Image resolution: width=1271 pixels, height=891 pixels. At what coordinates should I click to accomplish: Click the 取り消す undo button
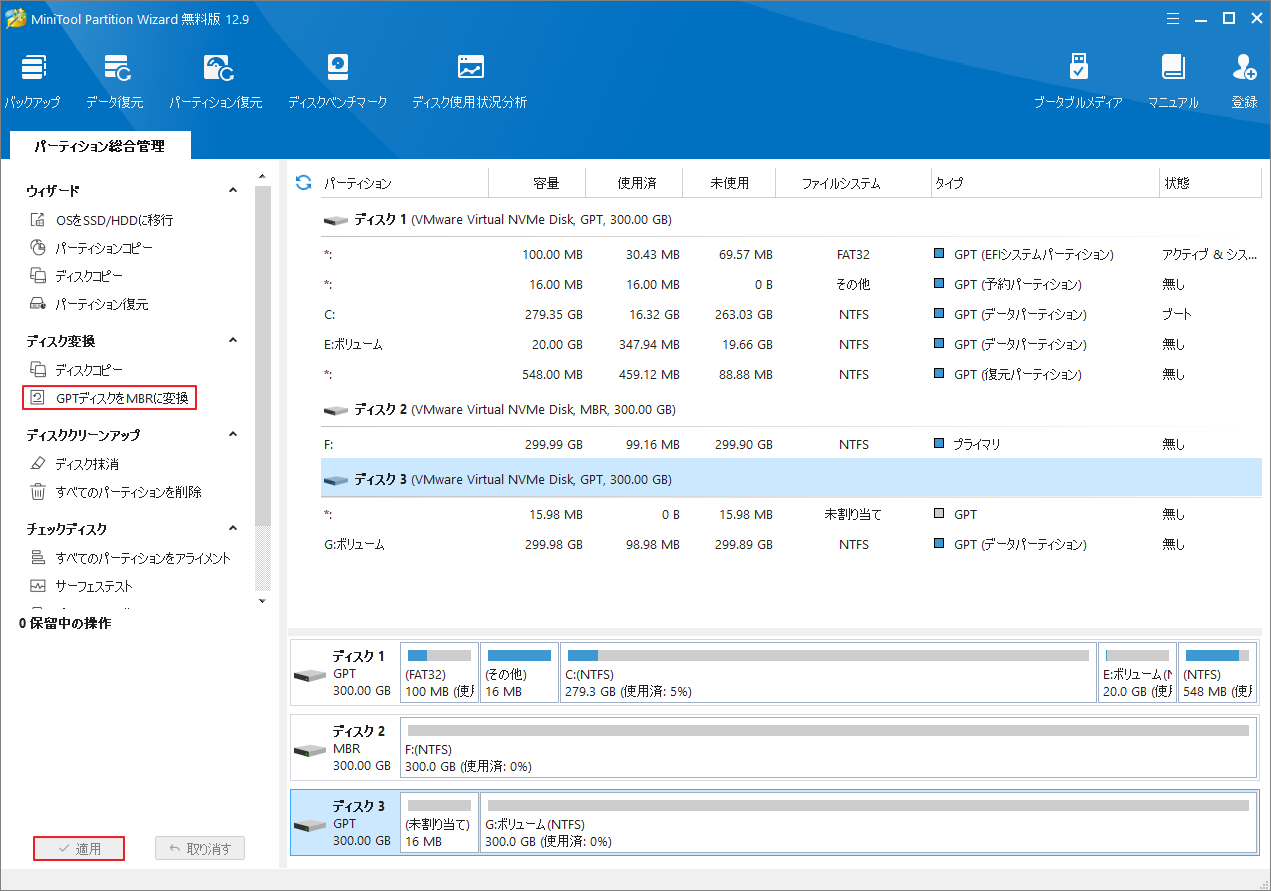click(x=200, y=848)
